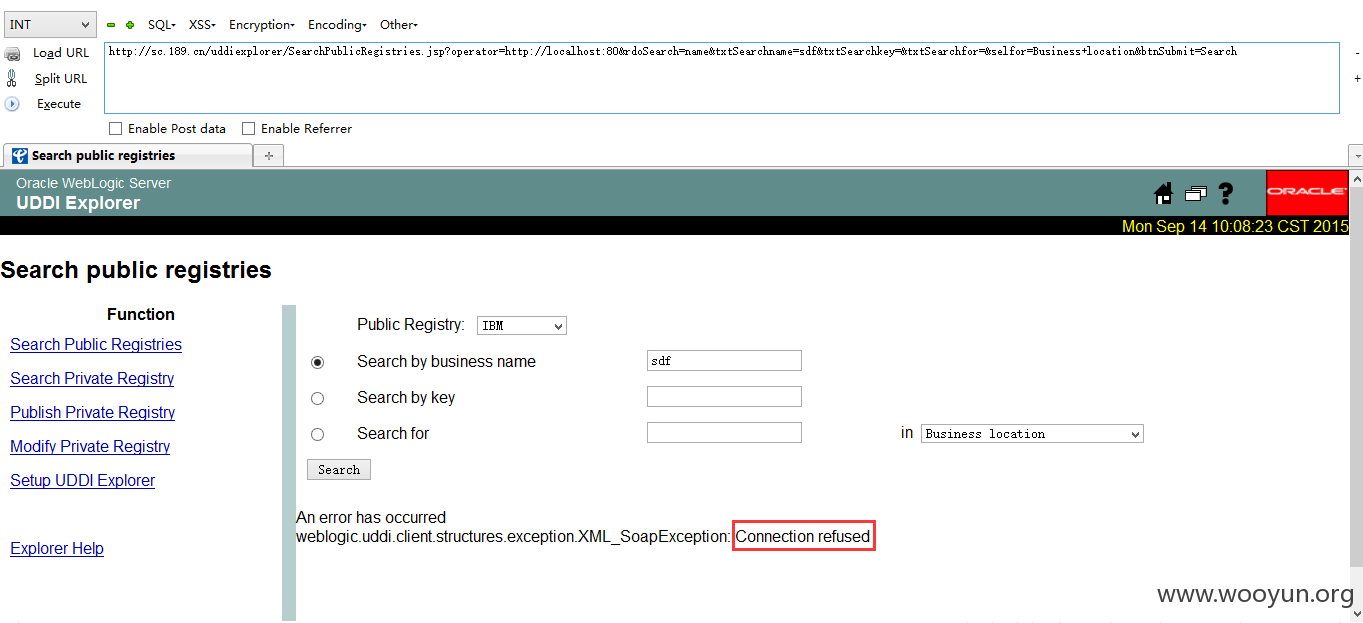Click the tab favicon for Search public registries

coord(19,156)
